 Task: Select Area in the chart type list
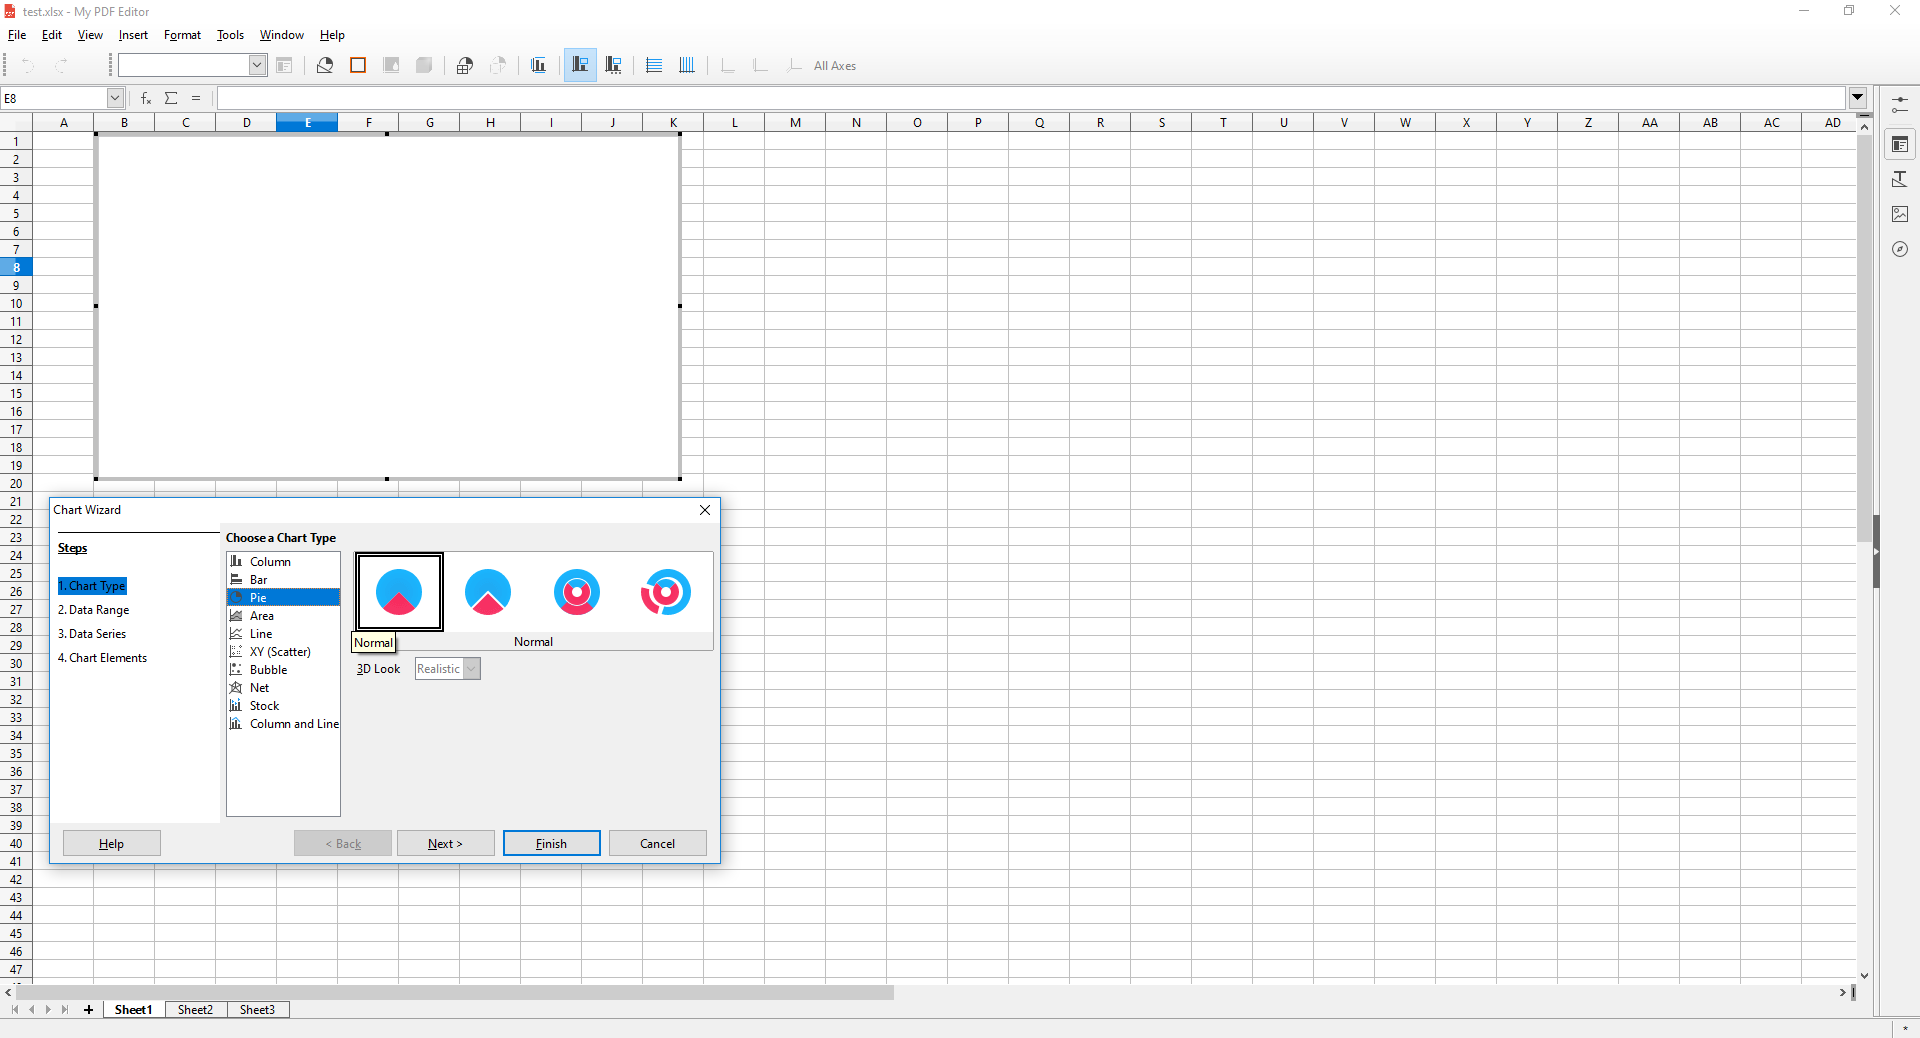(283, 616)
